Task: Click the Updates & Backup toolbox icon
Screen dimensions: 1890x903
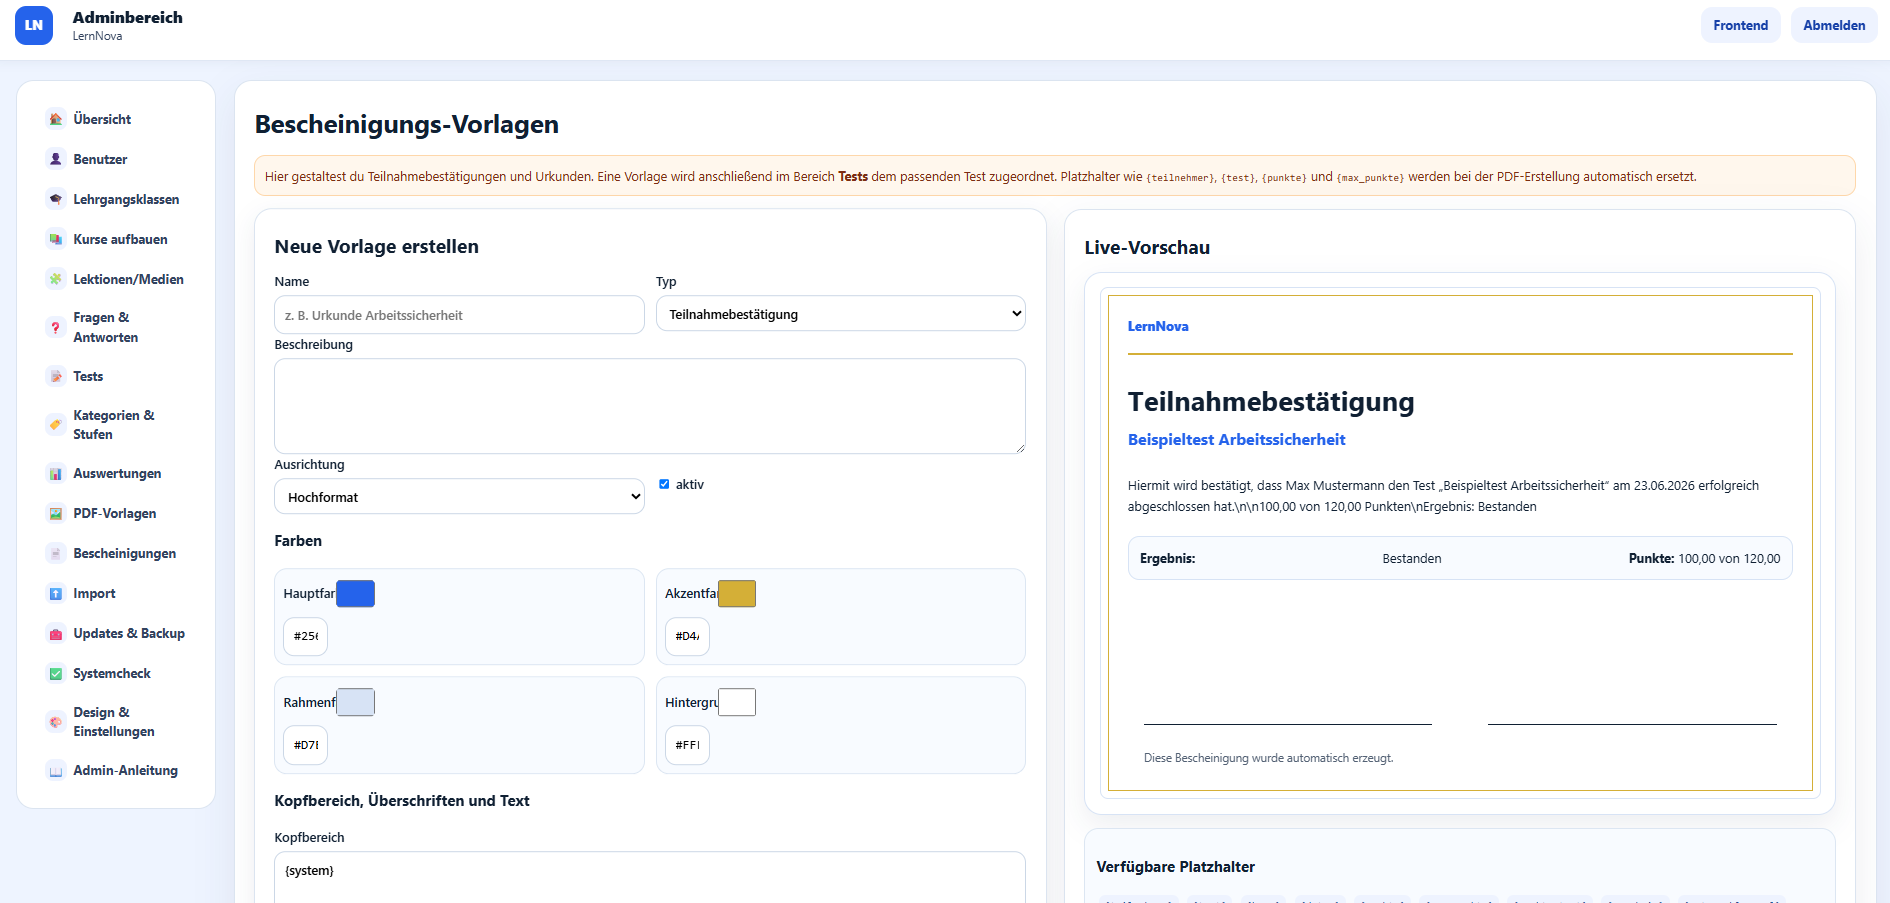Action: [56, 633]
